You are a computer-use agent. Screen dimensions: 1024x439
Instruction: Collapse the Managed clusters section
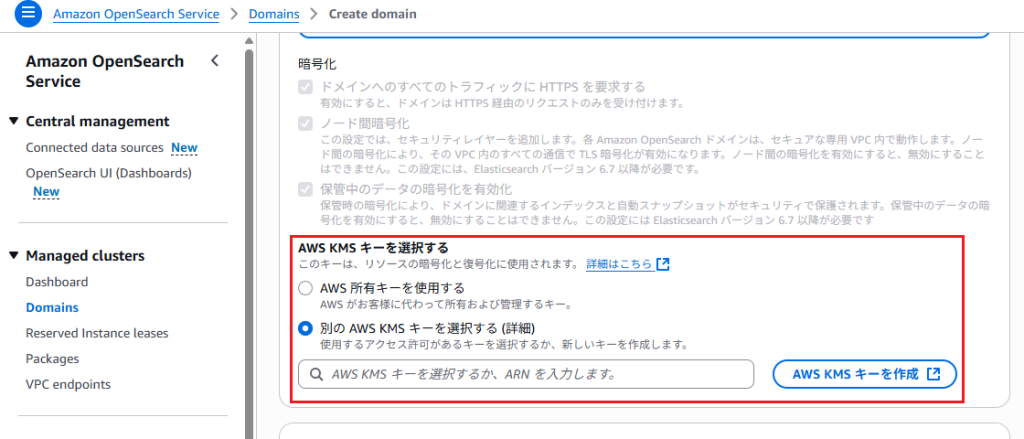point(14,255)
